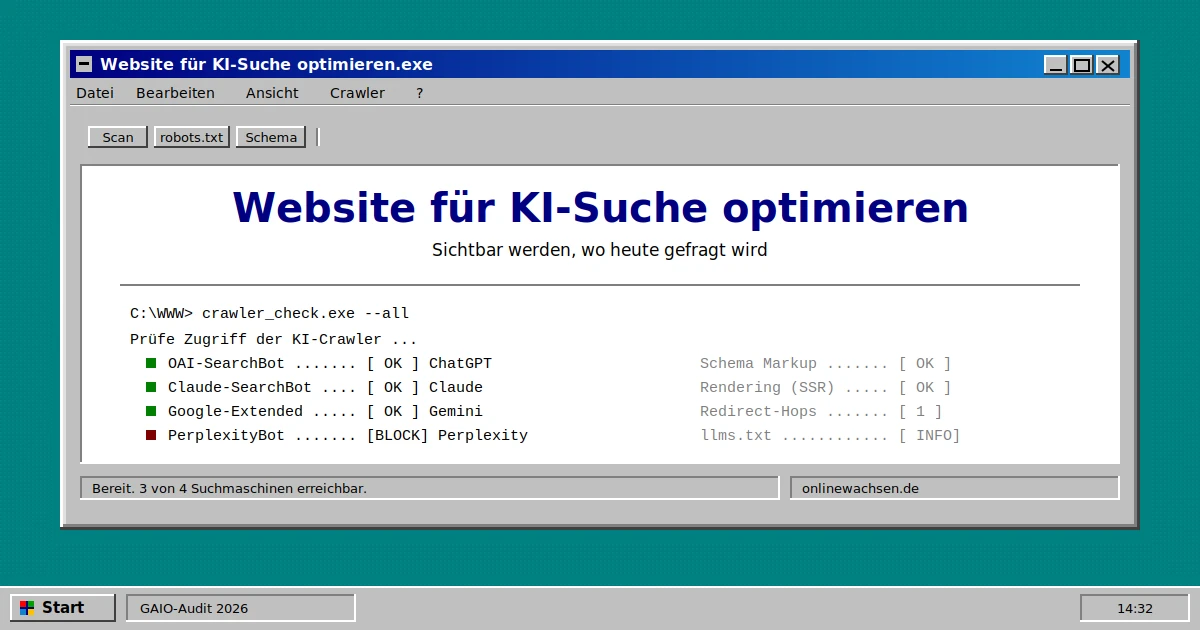Click the 'llms.txt' INFO status line
This screenshot has width=1200, height=630.
[830, 435]
